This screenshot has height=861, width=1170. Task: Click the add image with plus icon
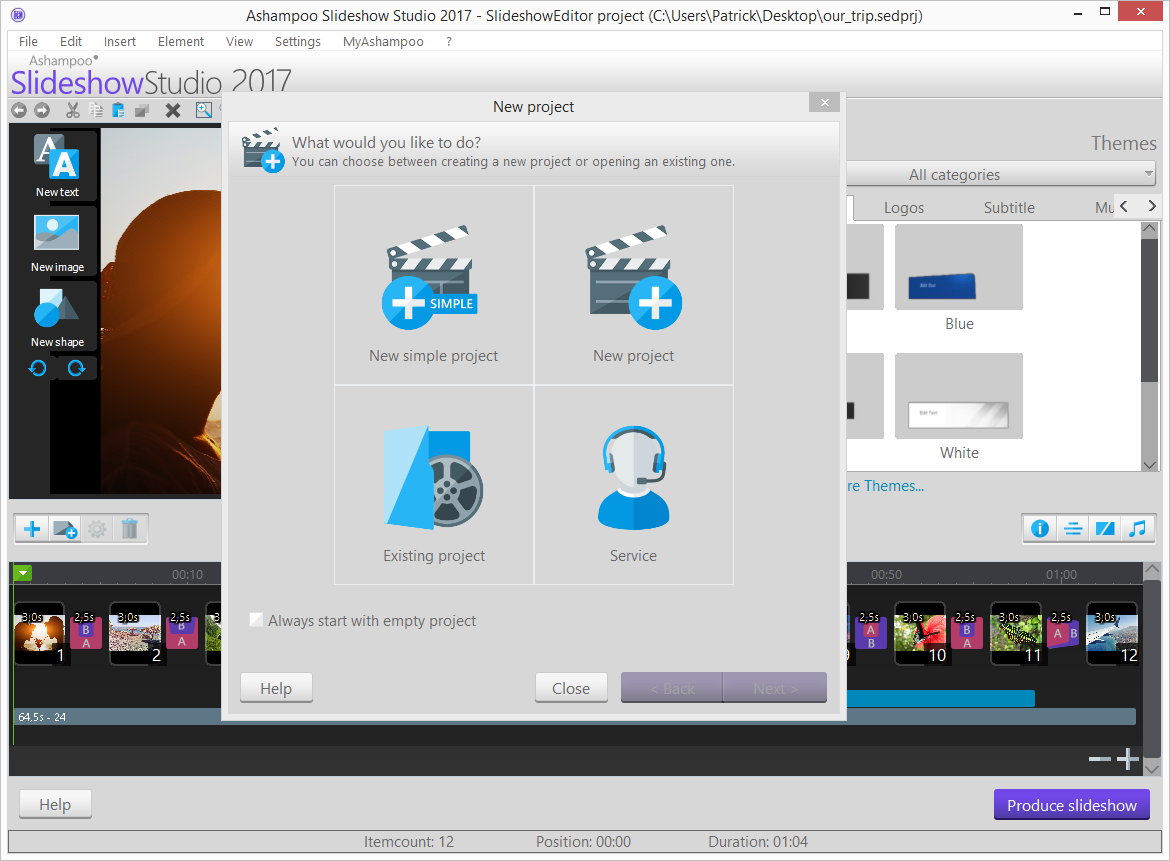[65, 529]
